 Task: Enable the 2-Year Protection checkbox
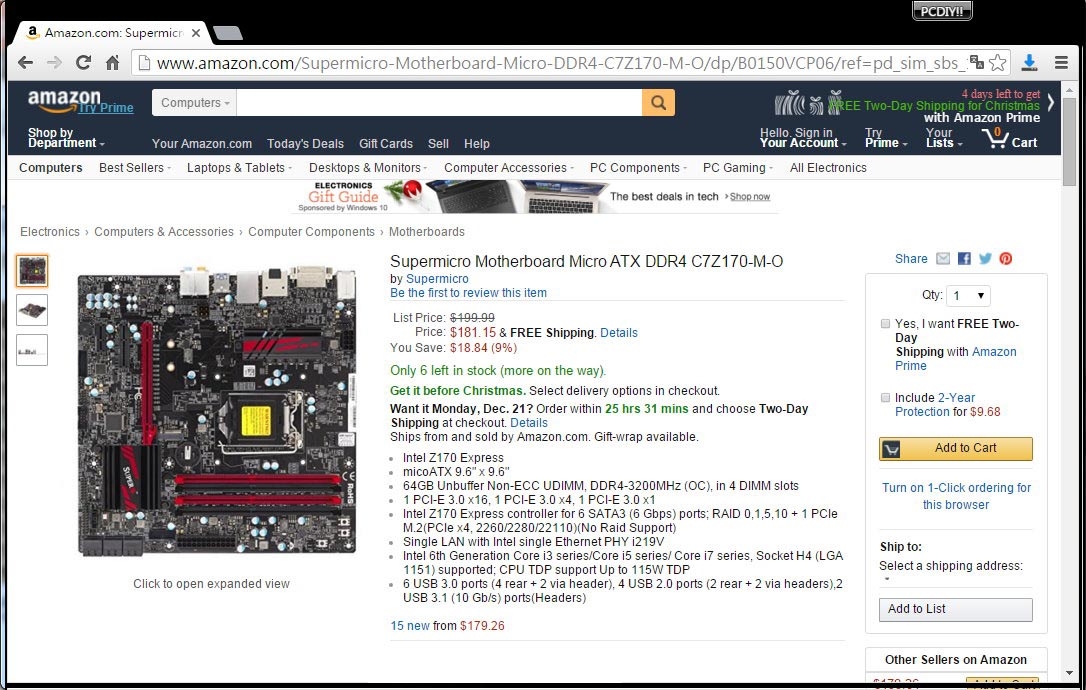(x=885, y=398)
